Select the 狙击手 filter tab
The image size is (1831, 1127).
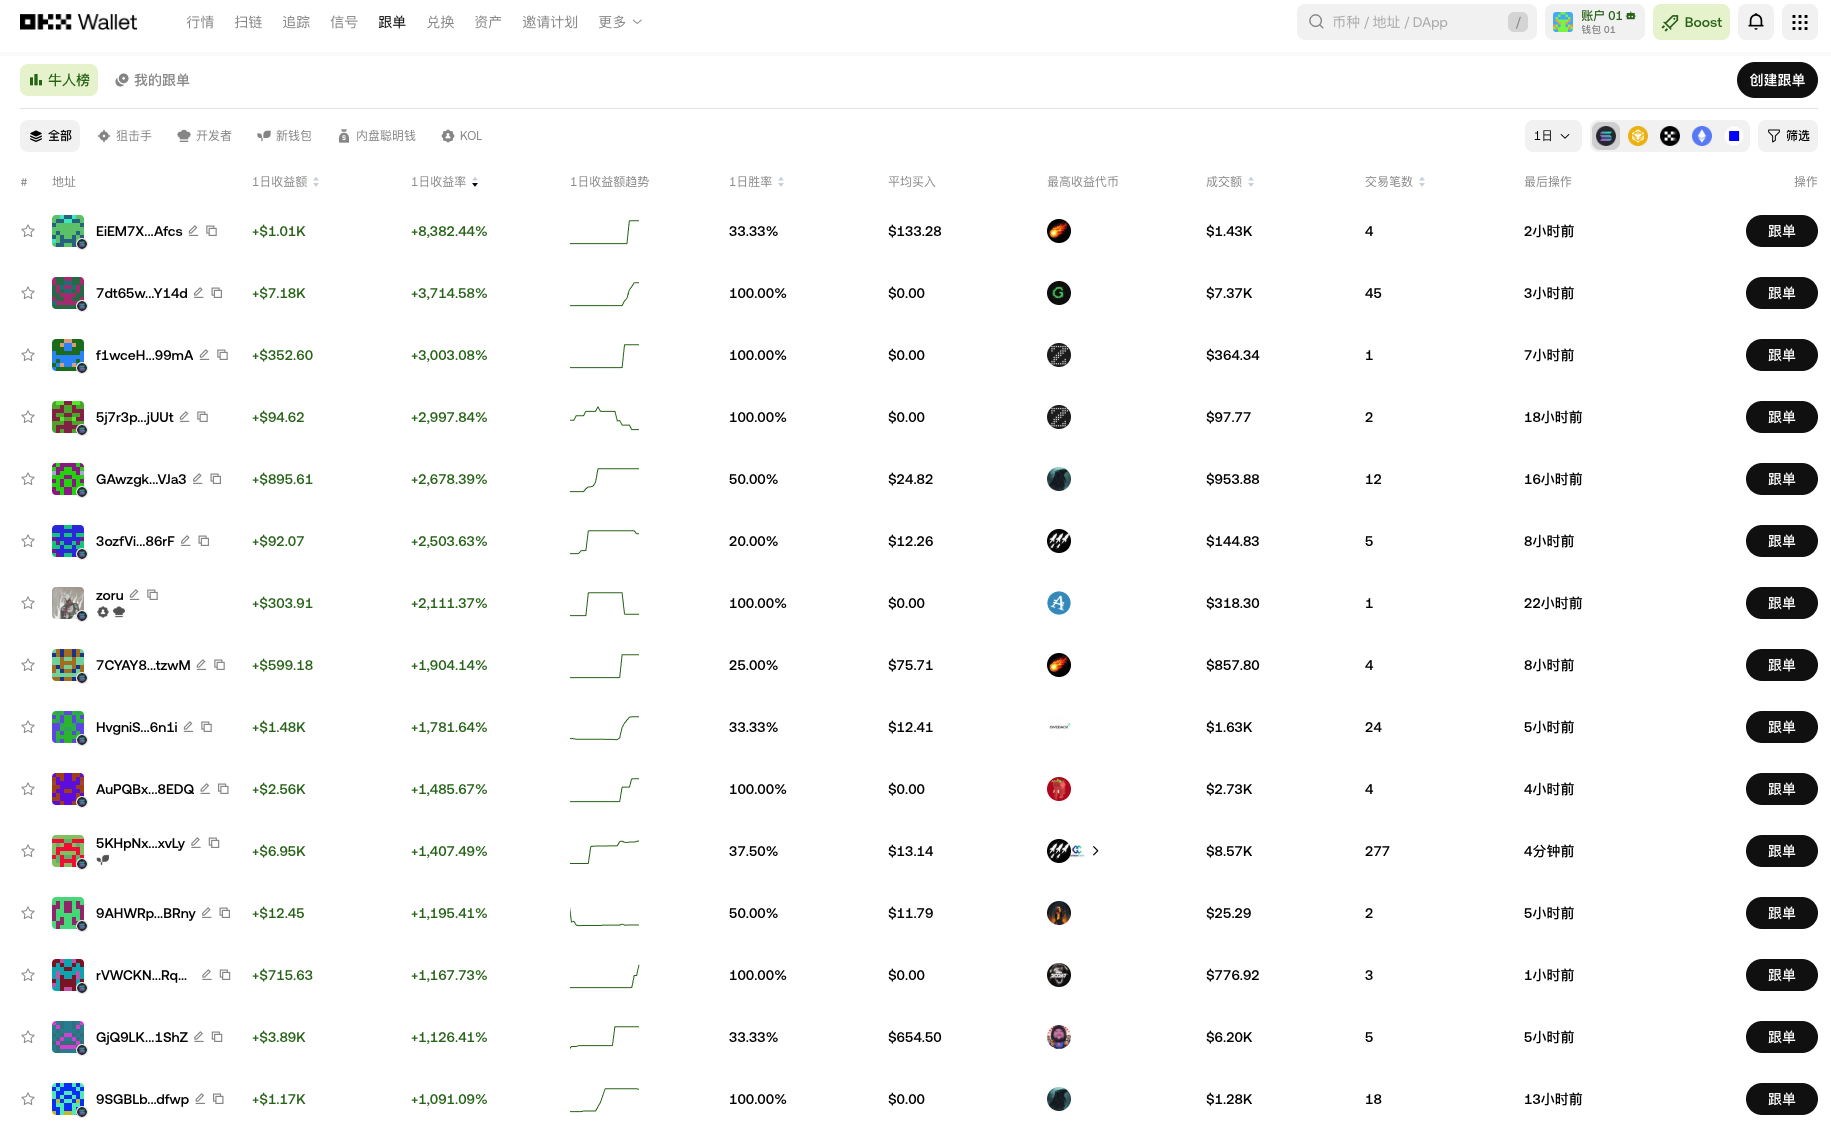[125, 136]
